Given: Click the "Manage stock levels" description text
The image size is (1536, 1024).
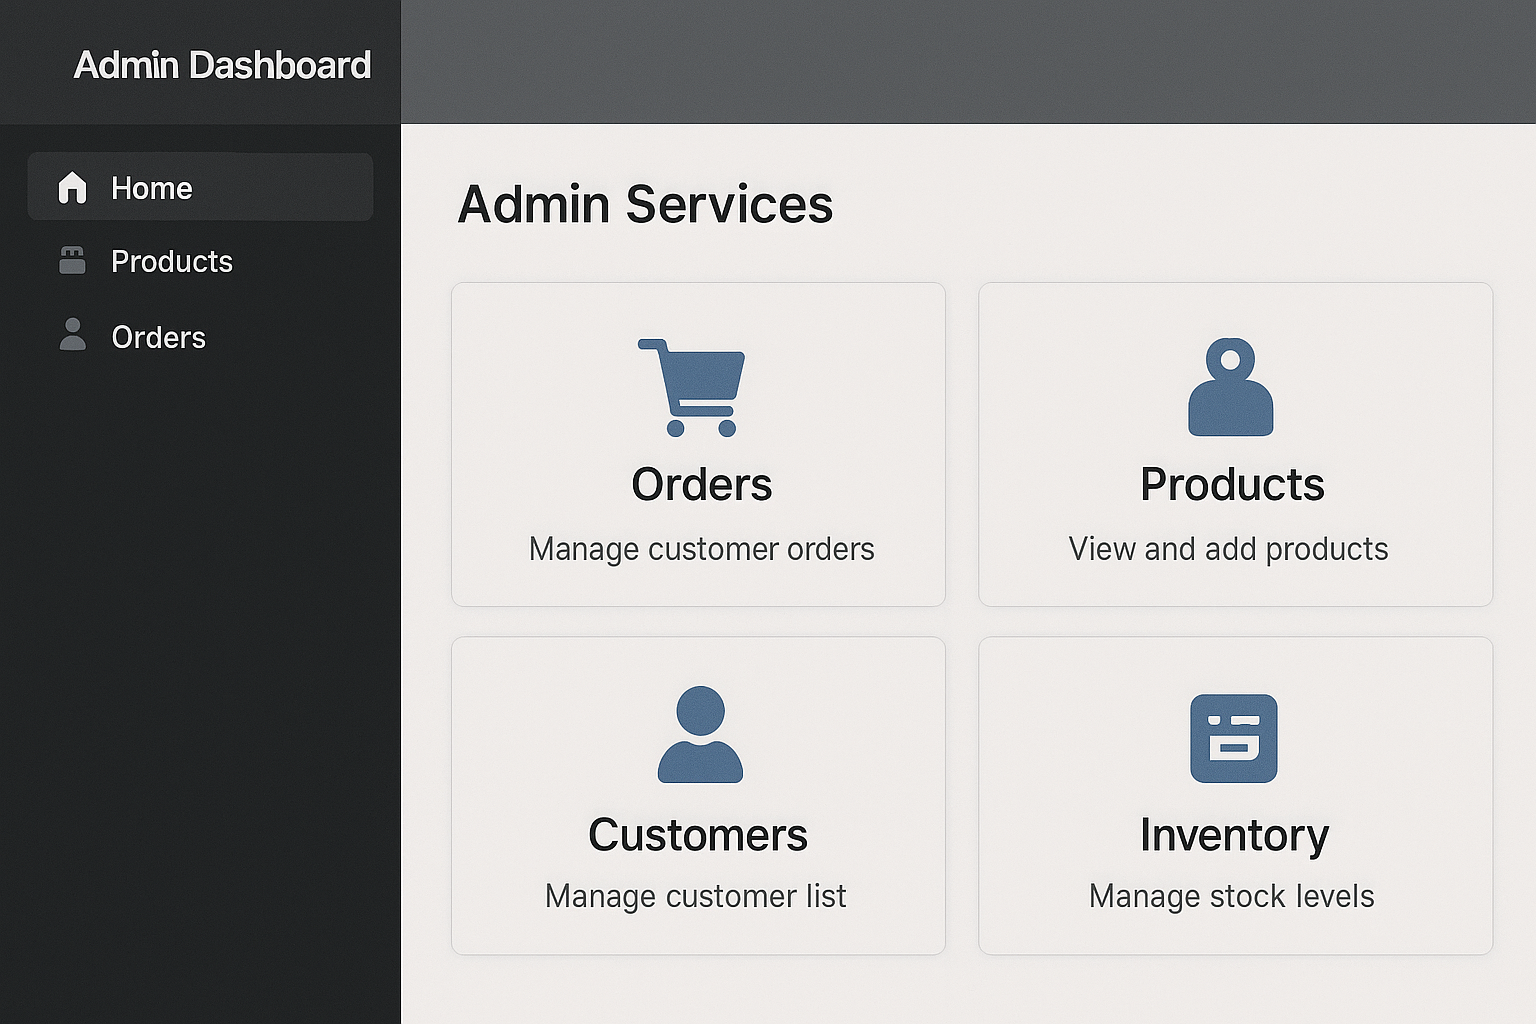Looking at the screenshot, I should (1231, 896).
